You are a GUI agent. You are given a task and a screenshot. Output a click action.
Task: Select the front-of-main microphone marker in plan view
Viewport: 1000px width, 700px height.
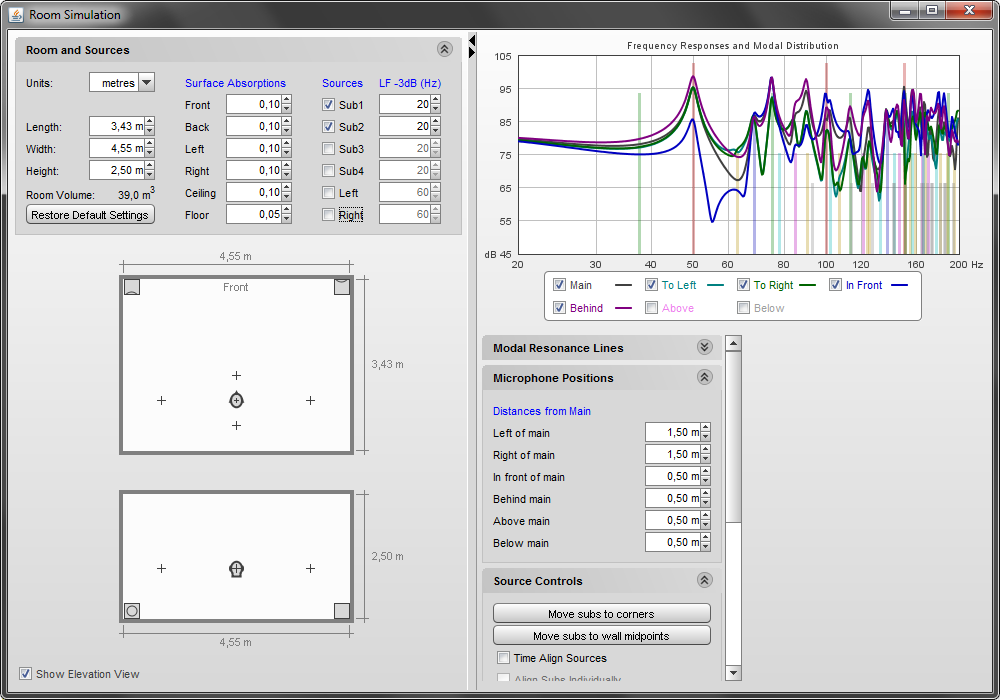pyautogui.click(x=236, y=376)
